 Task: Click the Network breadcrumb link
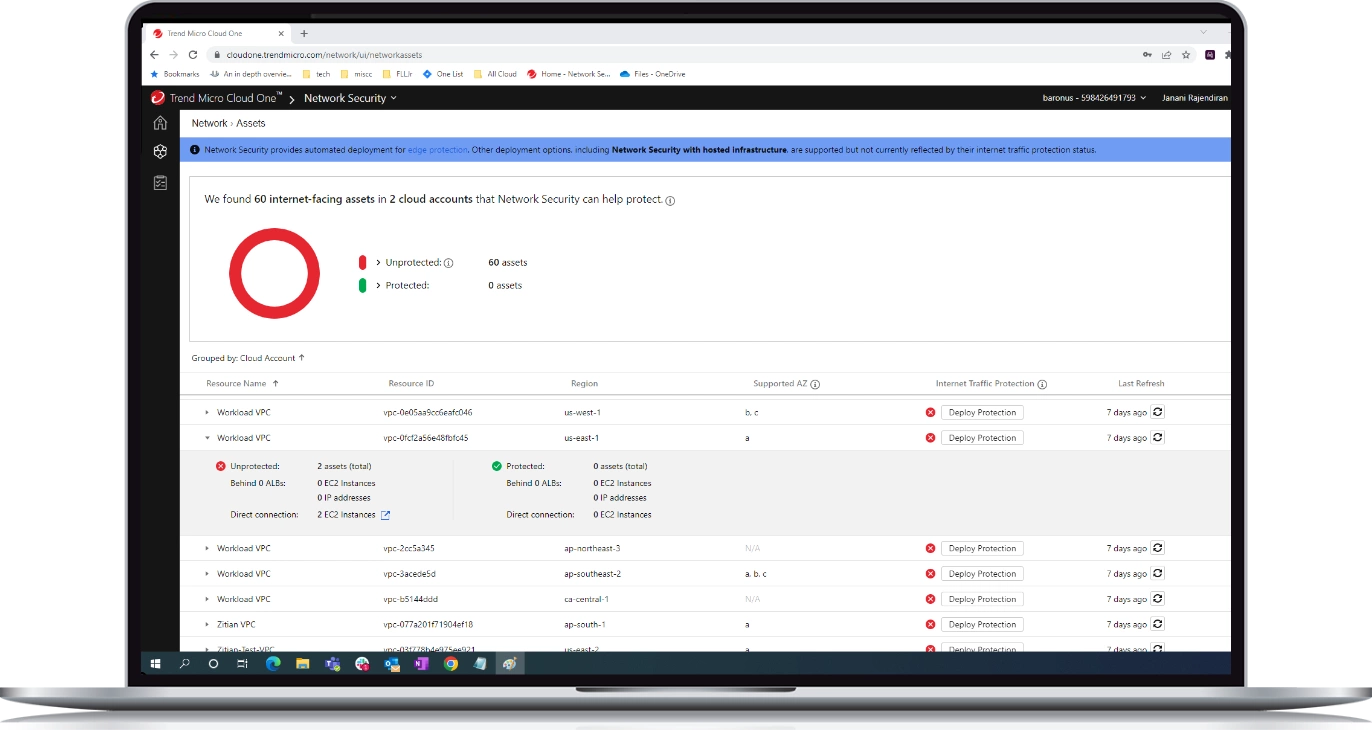(209, 123)
